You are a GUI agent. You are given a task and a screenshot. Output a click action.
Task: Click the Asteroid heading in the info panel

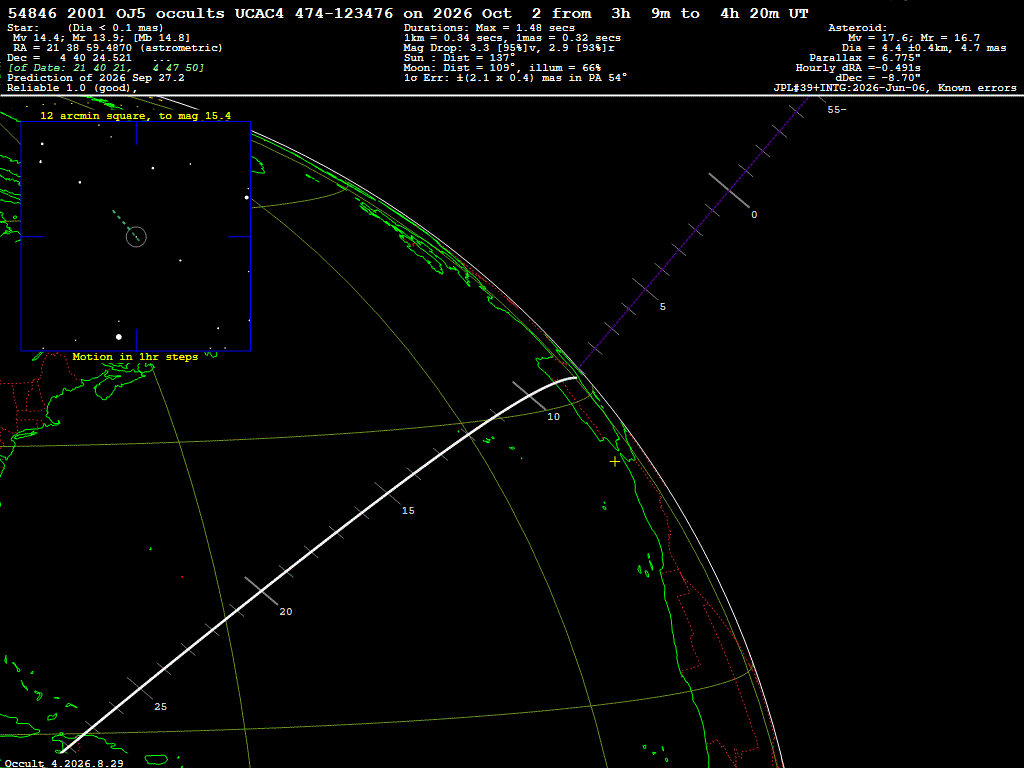coord(857,28)
